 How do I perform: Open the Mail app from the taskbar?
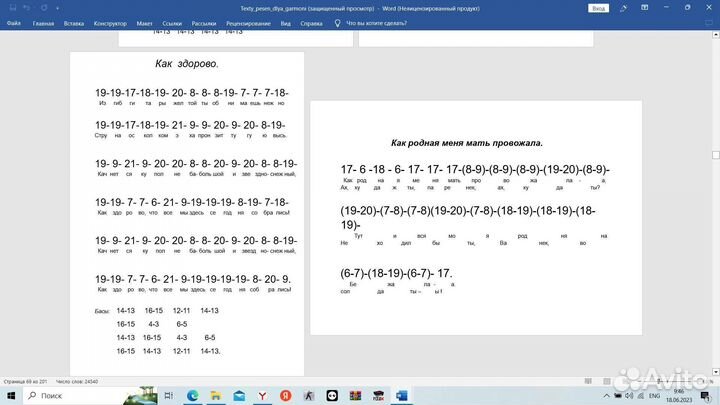click(238, 396)
